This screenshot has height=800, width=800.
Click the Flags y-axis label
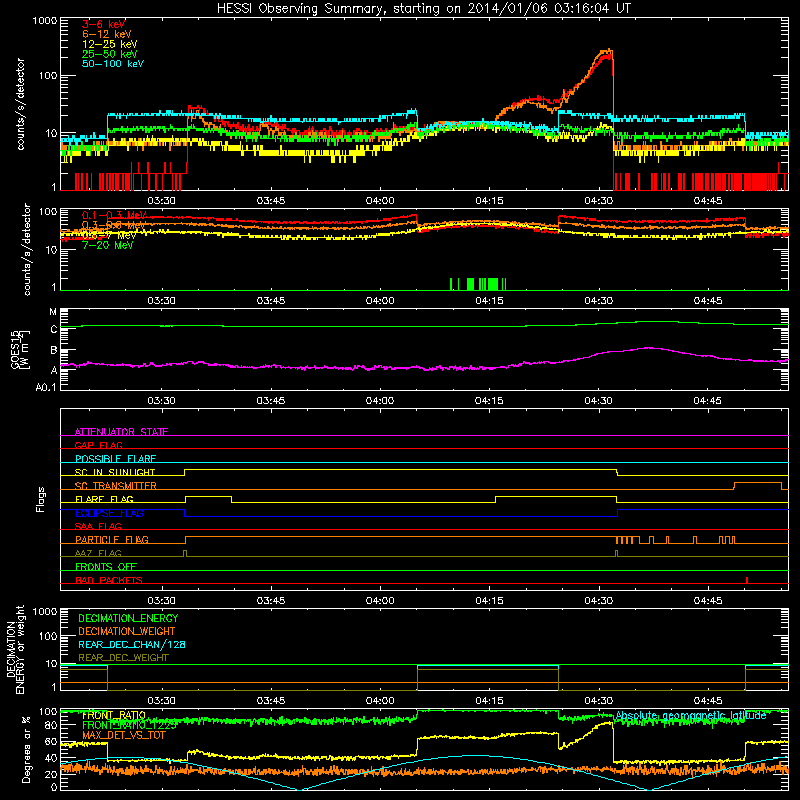(41, 499)
